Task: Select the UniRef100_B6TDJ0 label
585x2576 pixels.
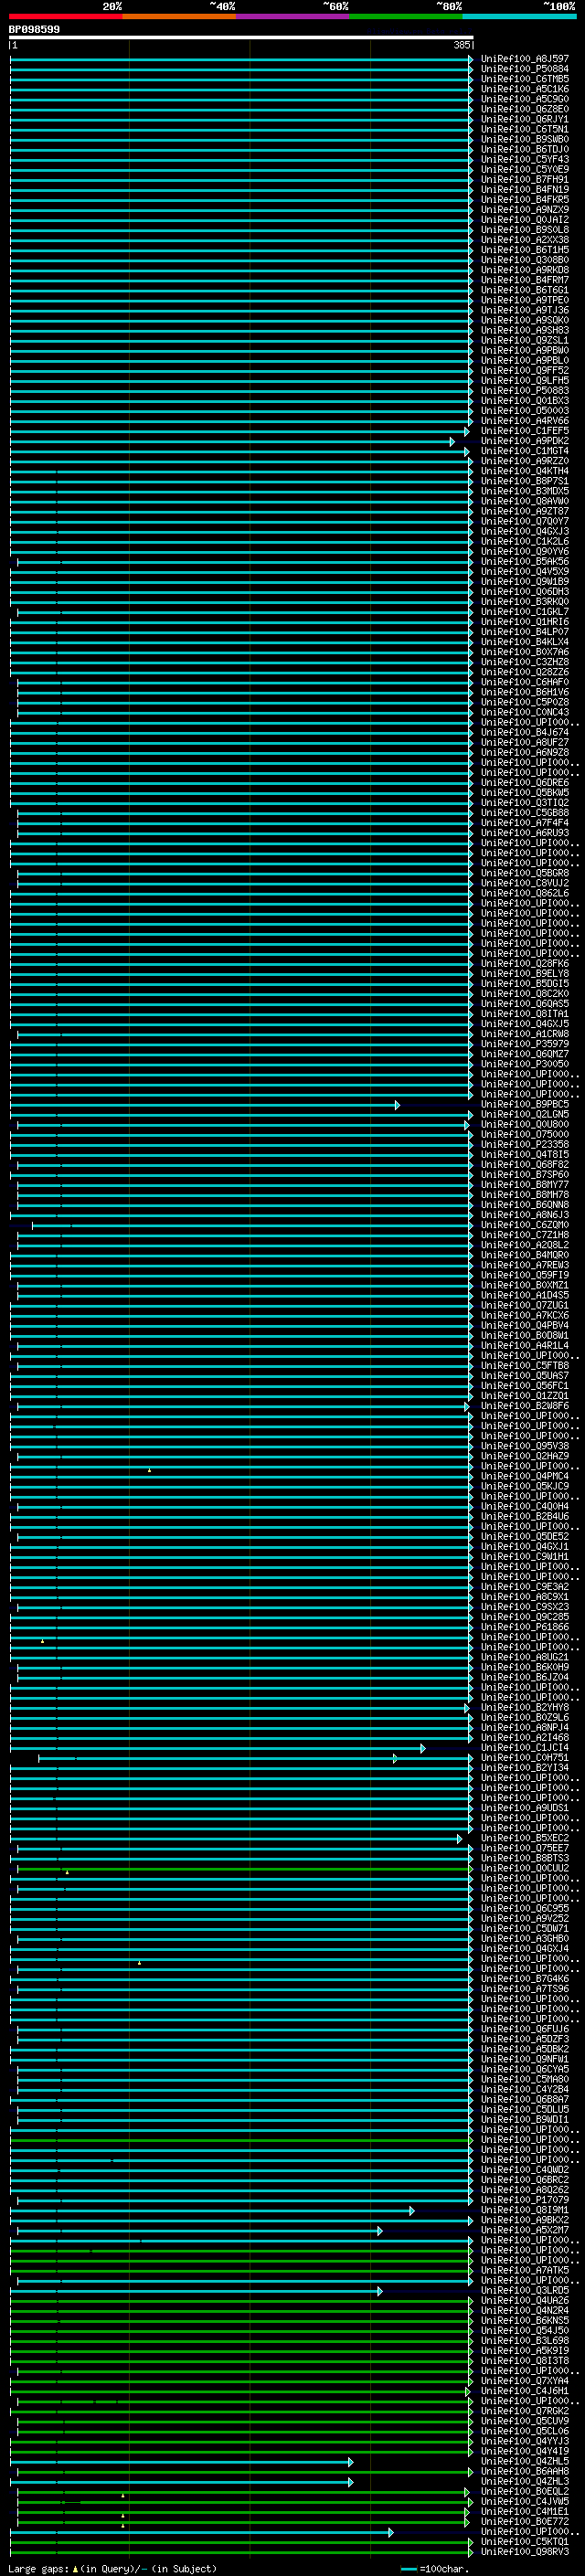Action: click(x=525, y=149)
